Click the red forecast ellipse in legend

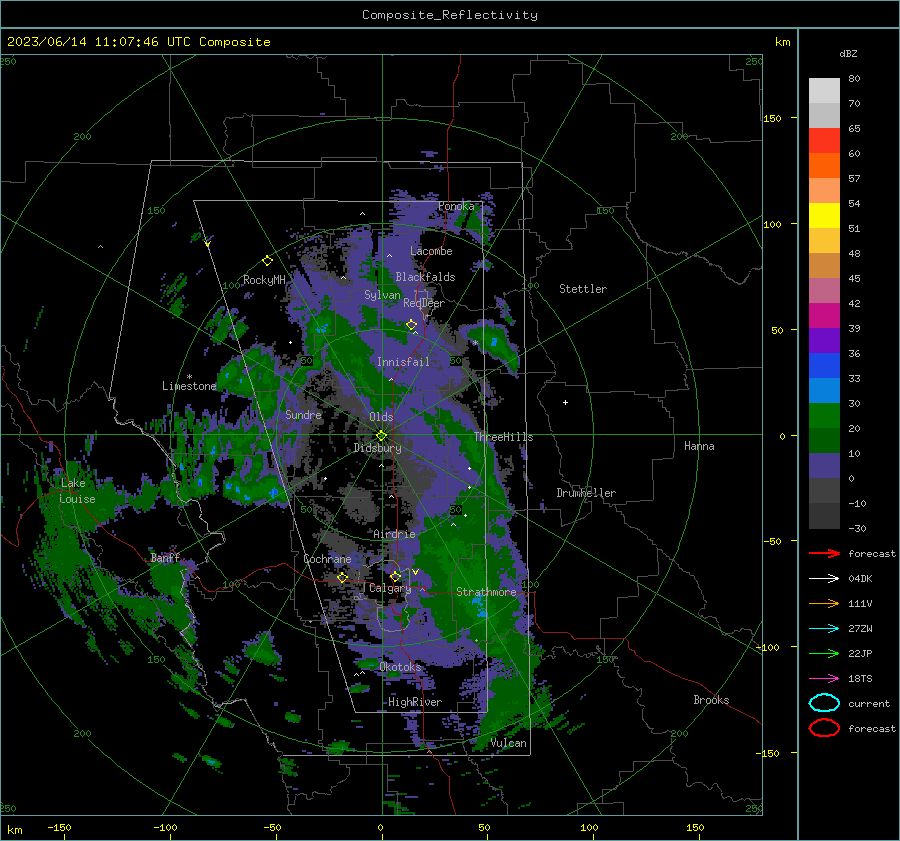click(824, 728)
